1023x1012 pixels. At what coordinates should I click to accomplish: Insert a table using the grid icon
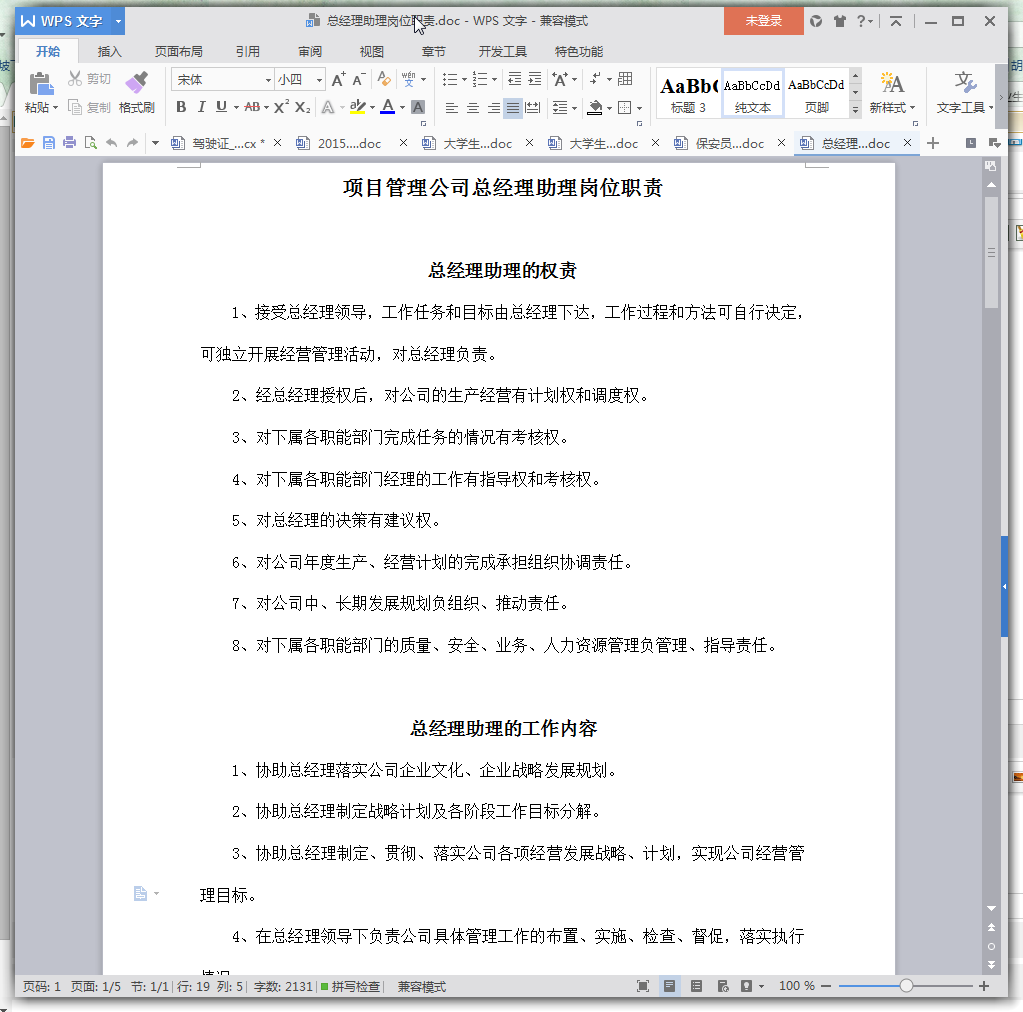(x=625, y=79)
